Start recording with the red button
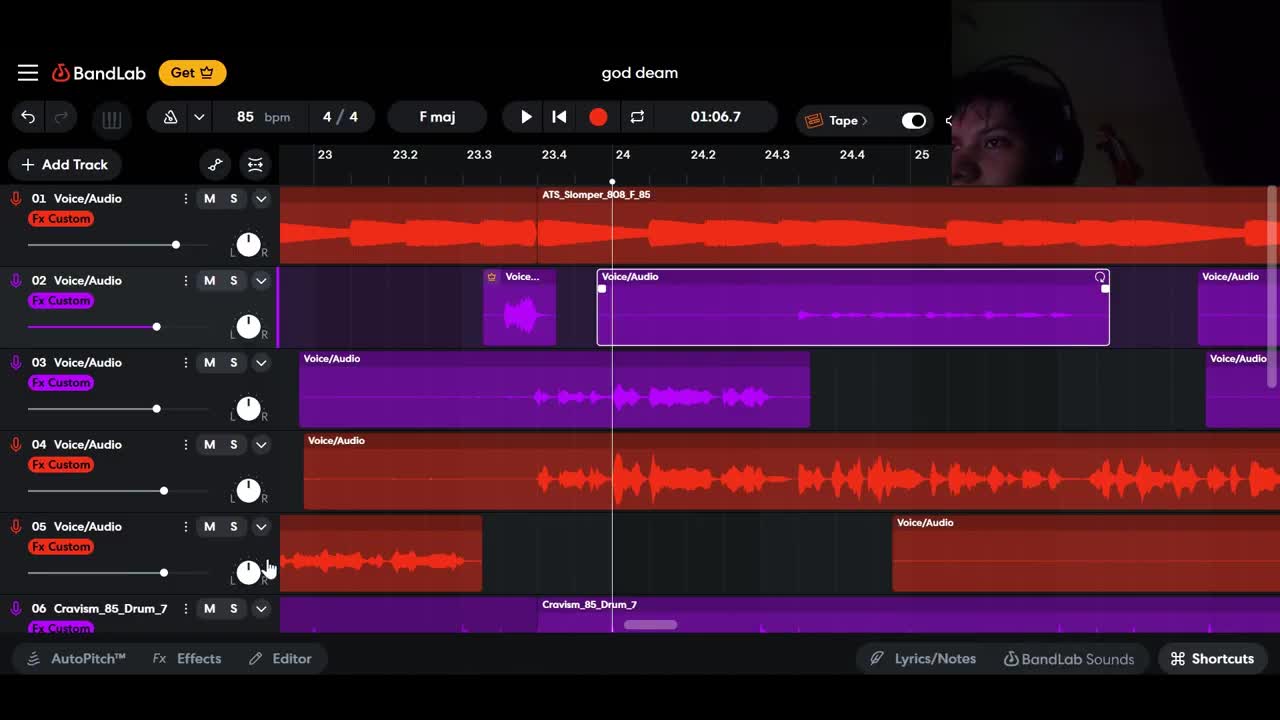 coord(598,117)
